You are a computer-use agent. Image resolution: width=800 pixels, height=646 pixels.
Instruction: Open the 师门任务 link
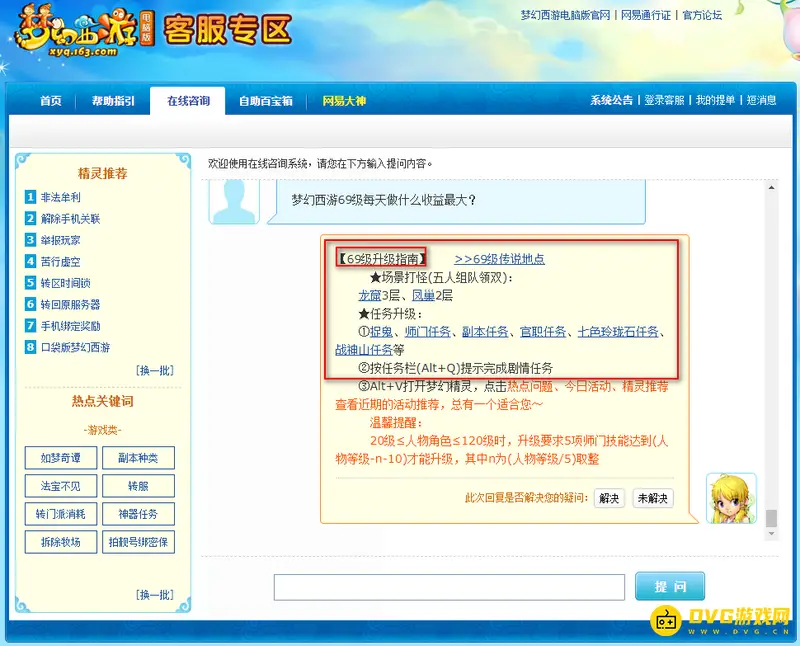(428, 332)
